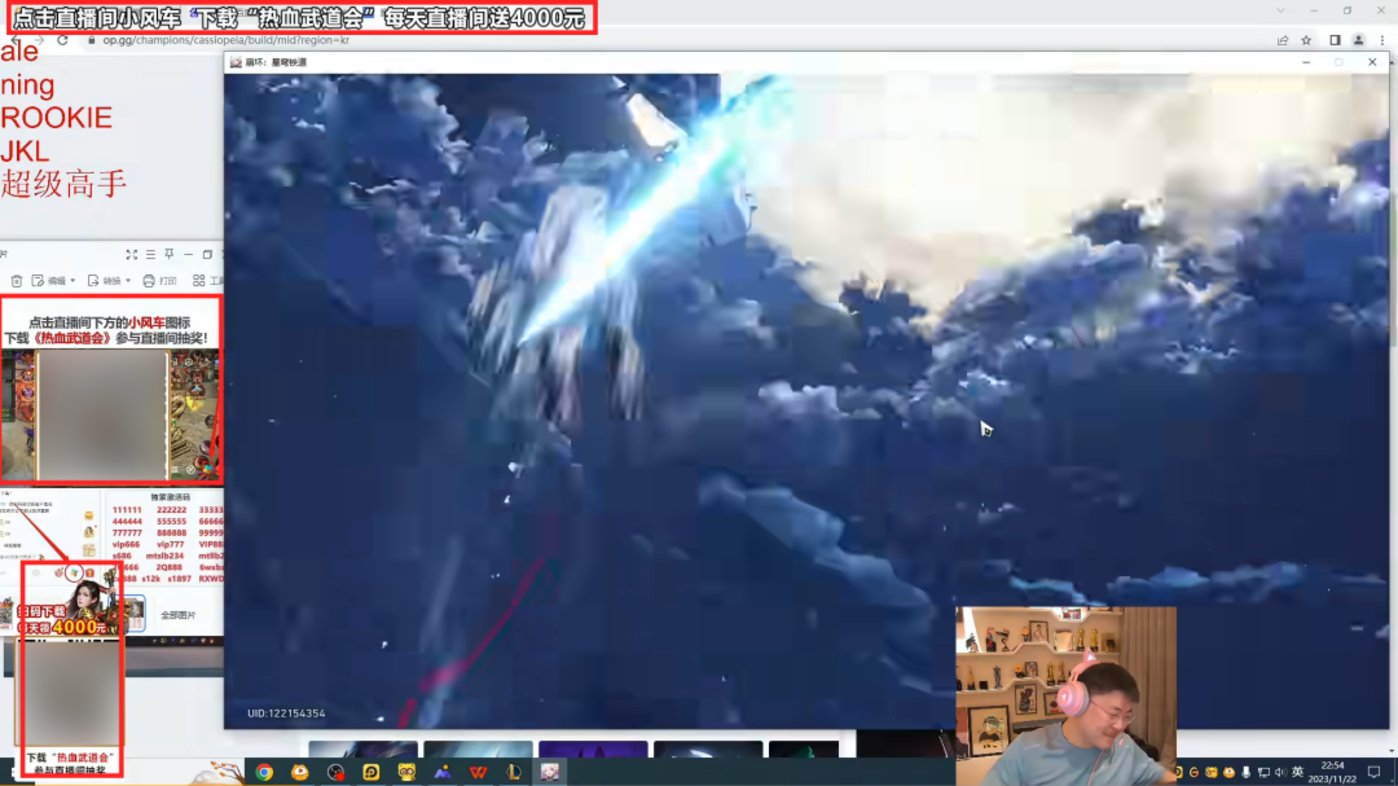
Task: Launch League of Legends from the taskbar
Action: pyautogui.click(x=515, y=772)
